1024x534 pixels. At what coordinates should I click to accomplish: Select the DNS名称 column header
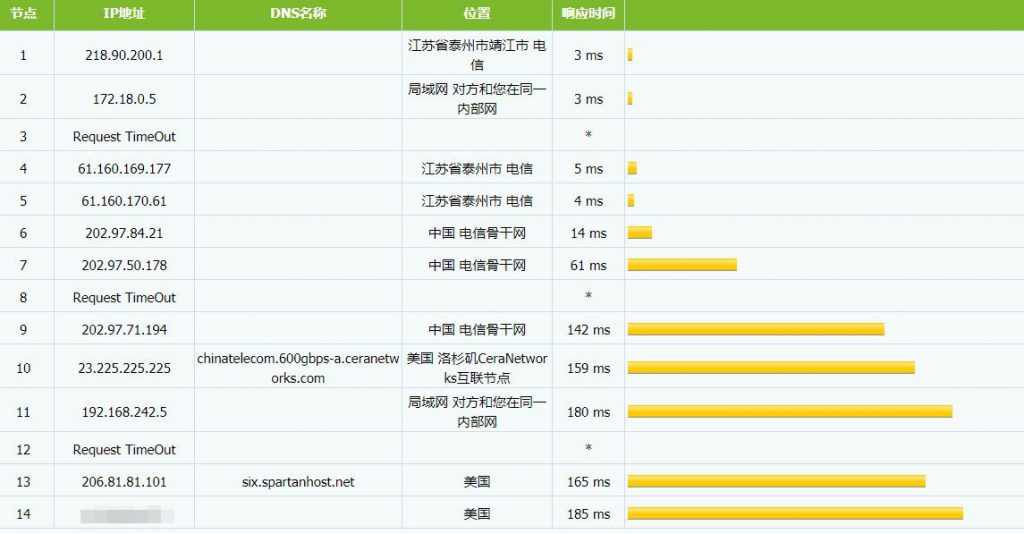pos(298,13)
